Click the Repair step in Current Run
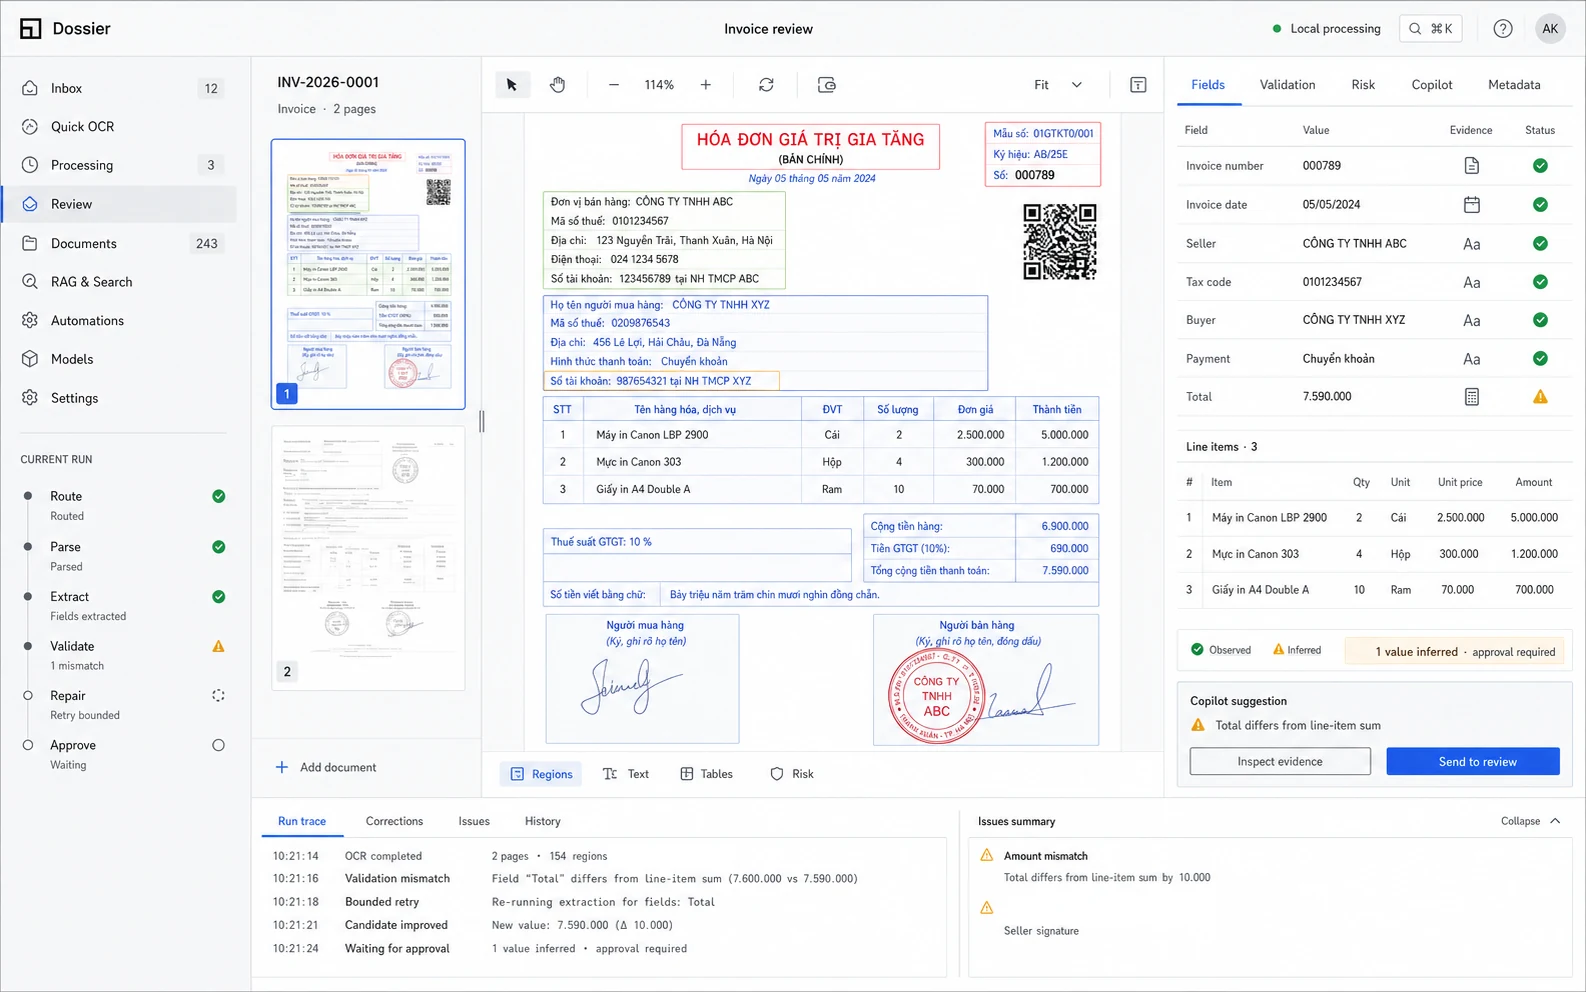 pyautogui.click(x=123, y=705)
